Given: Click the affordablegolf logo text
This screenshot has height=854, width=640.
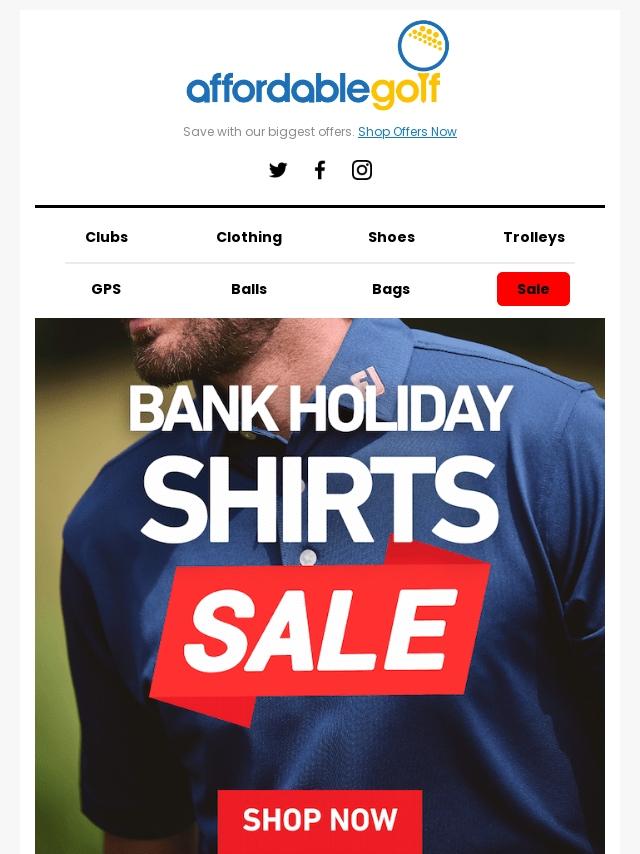Looking at the screenshot, I should [313, 90].
